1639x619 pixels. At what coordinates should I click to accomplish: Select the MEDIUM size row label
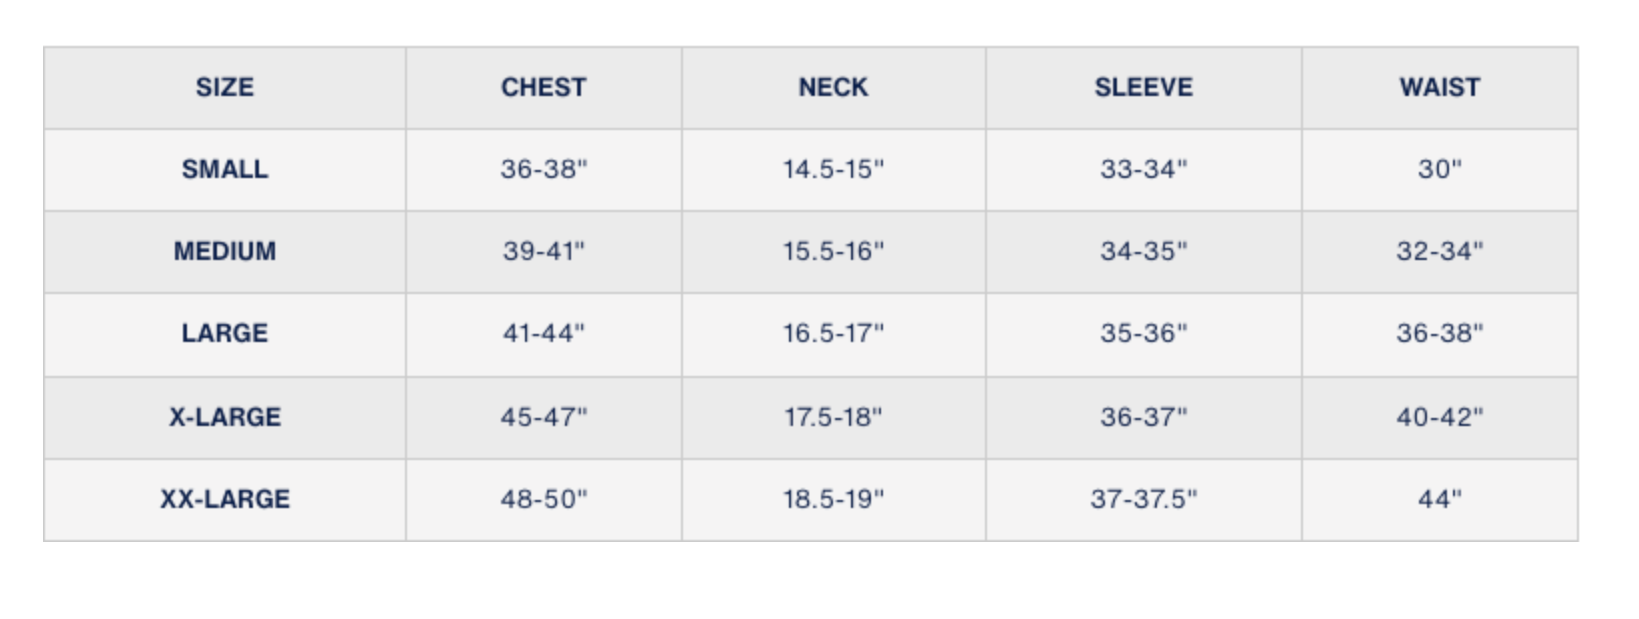tap(225, 252)
